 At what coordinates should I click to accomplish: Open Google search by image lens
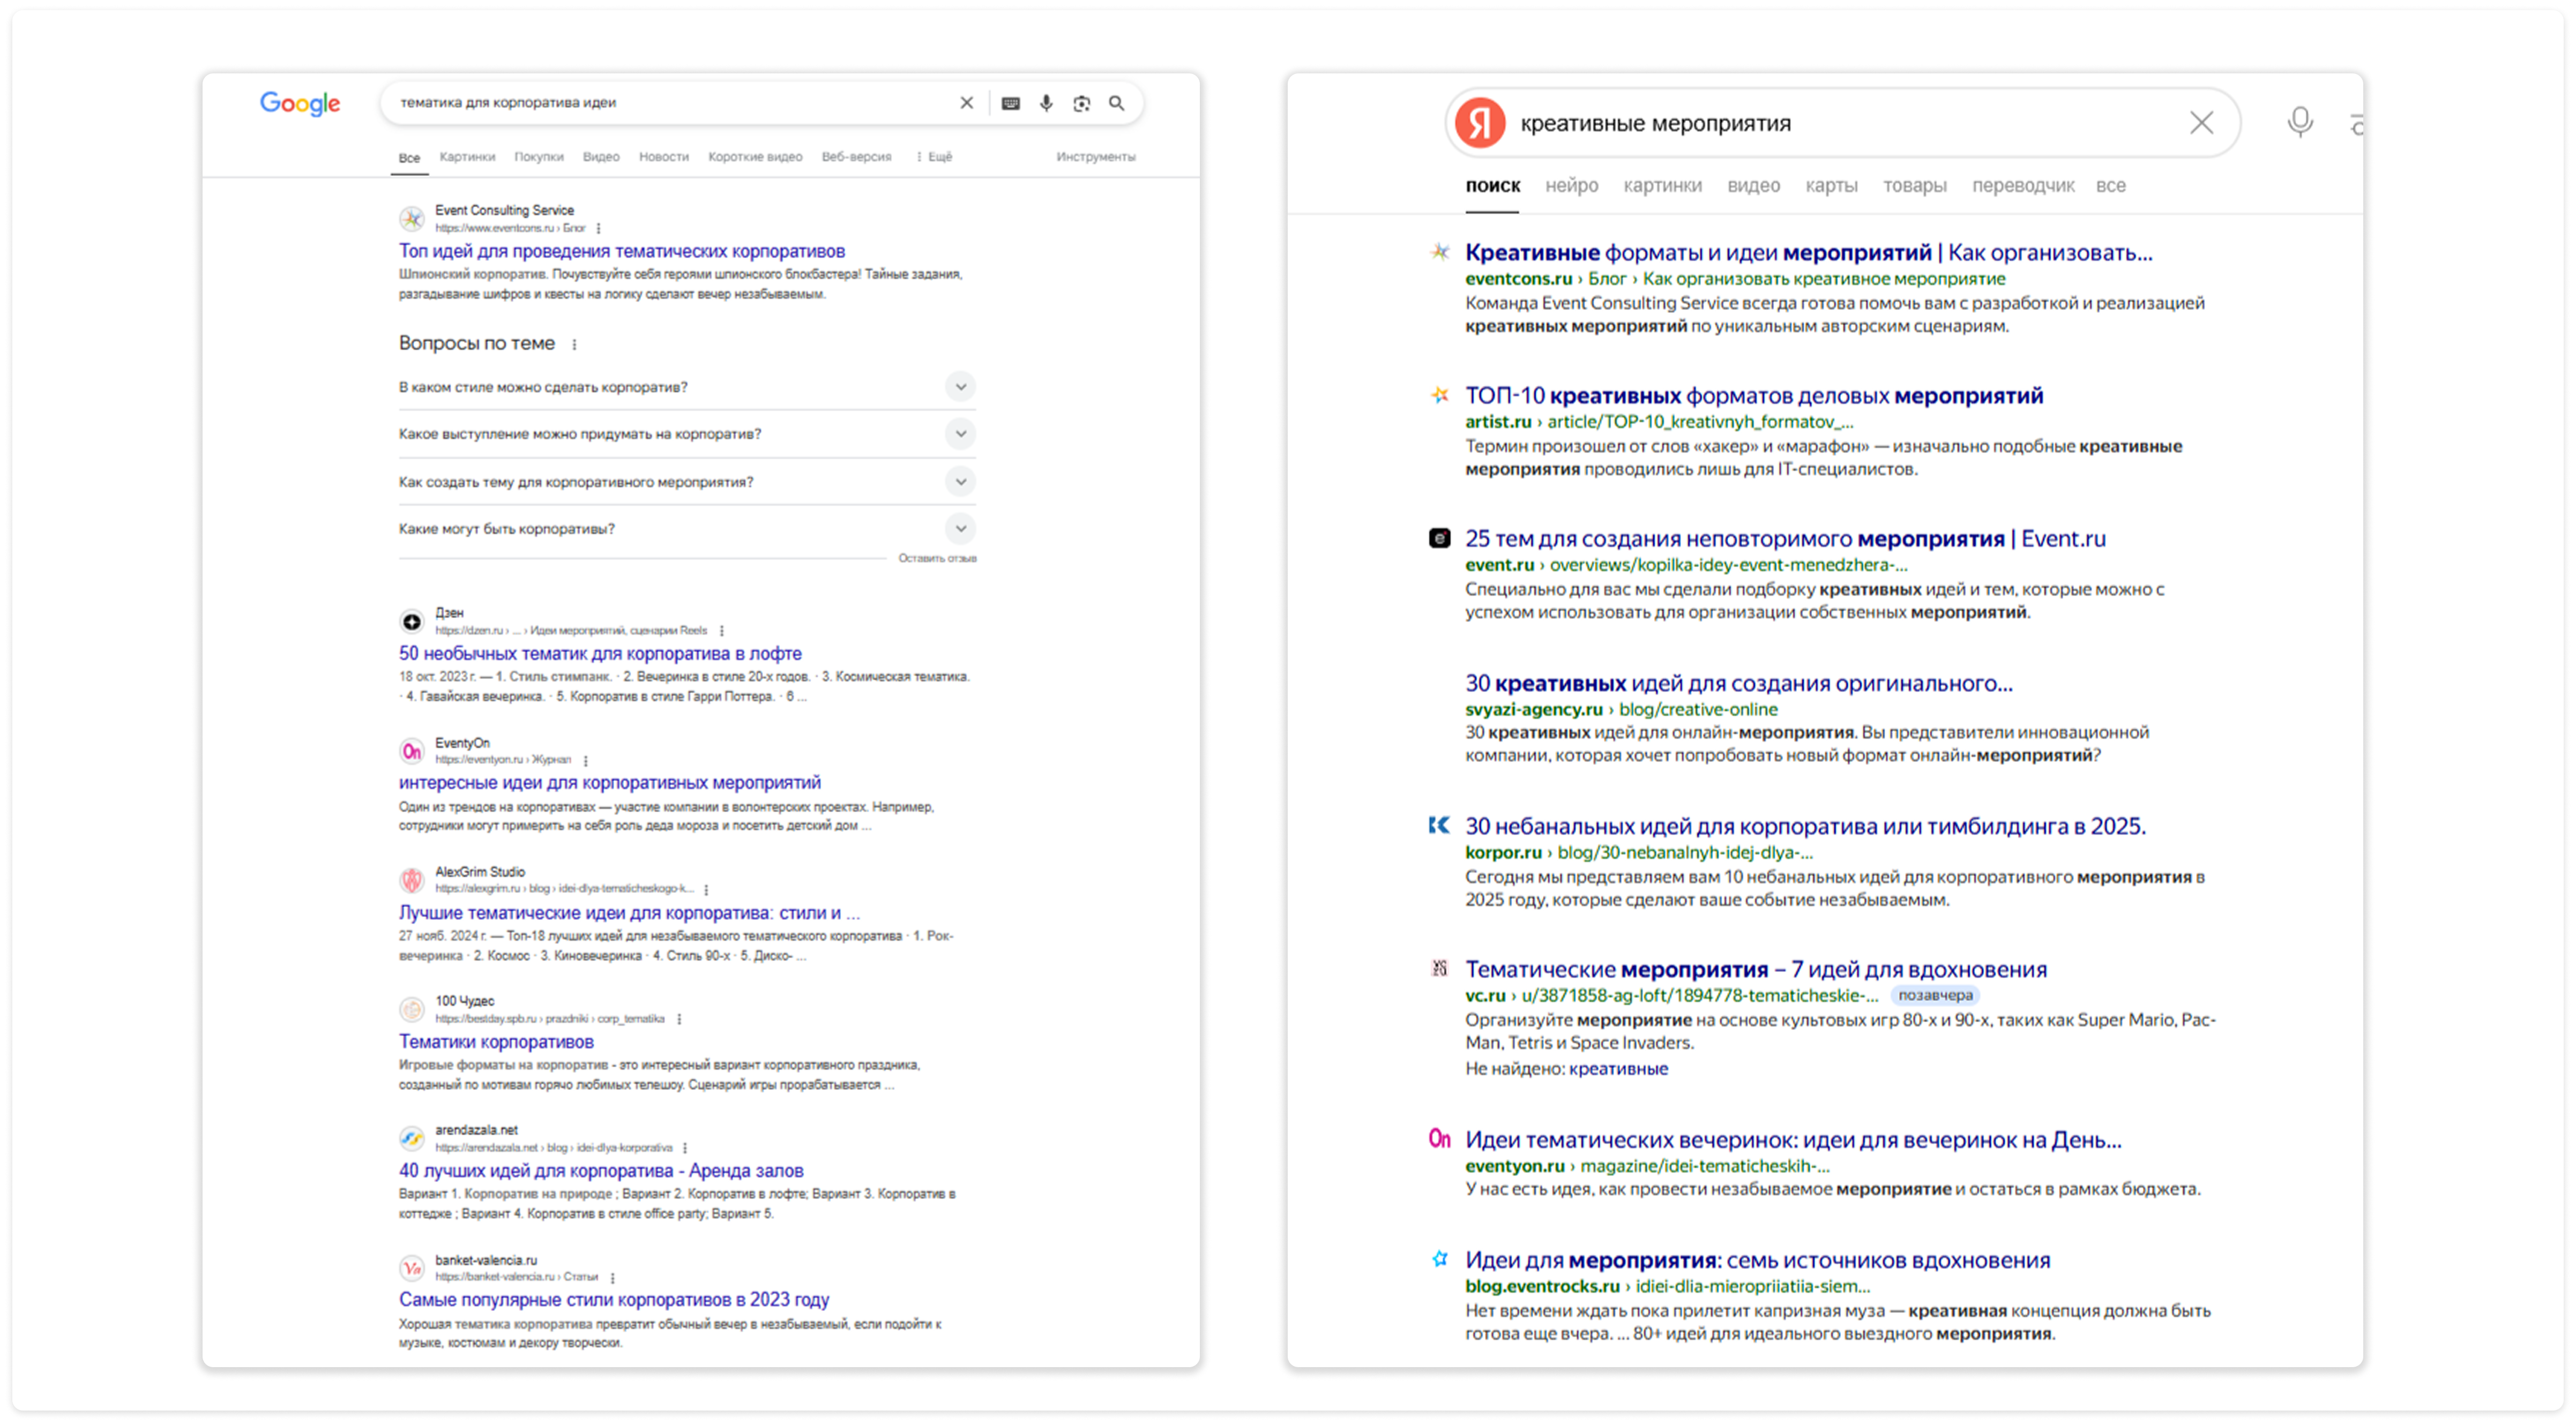pyautogui.click(x=1081, y=103)
